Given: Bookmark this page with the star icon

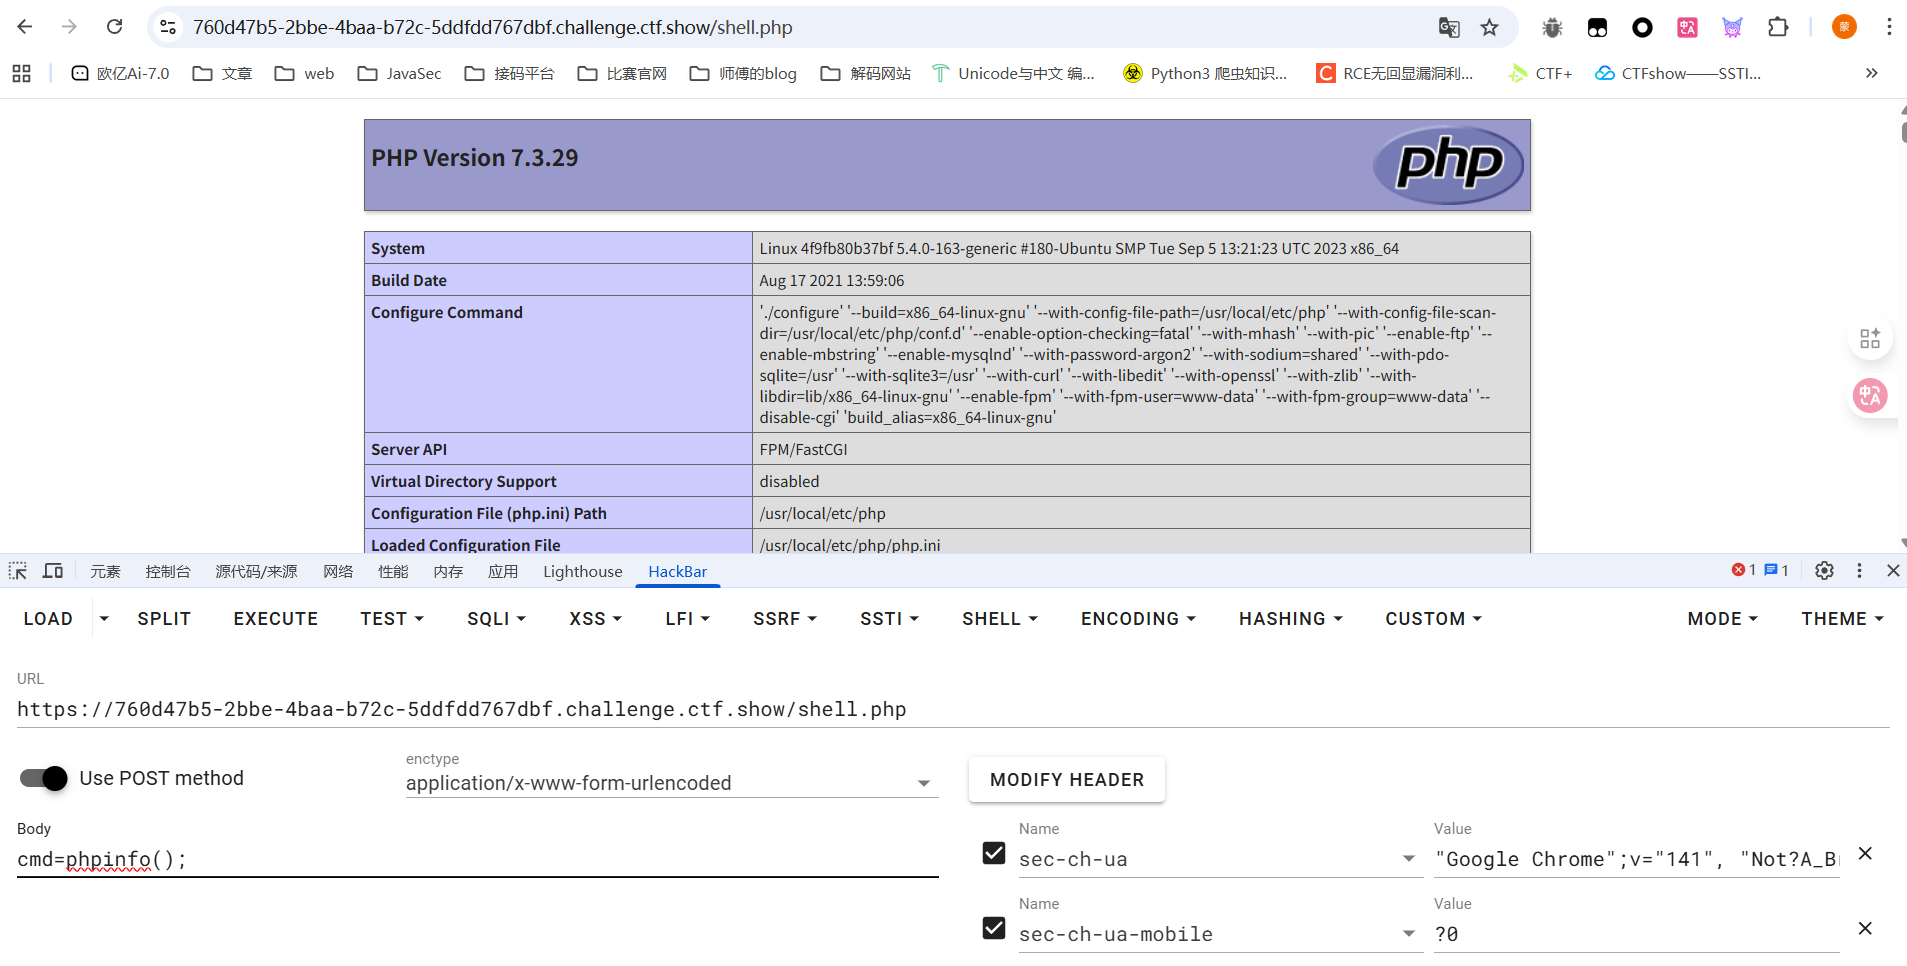Looking at the screenshot, I should (1490, 27).
